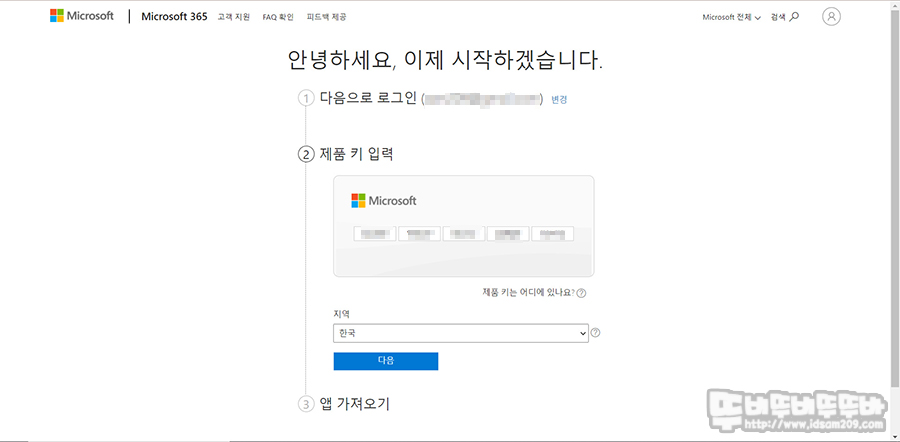Click the 다음으로 로그인 step heading
This screenshot has height=442, width=900.
coord(368,99)
